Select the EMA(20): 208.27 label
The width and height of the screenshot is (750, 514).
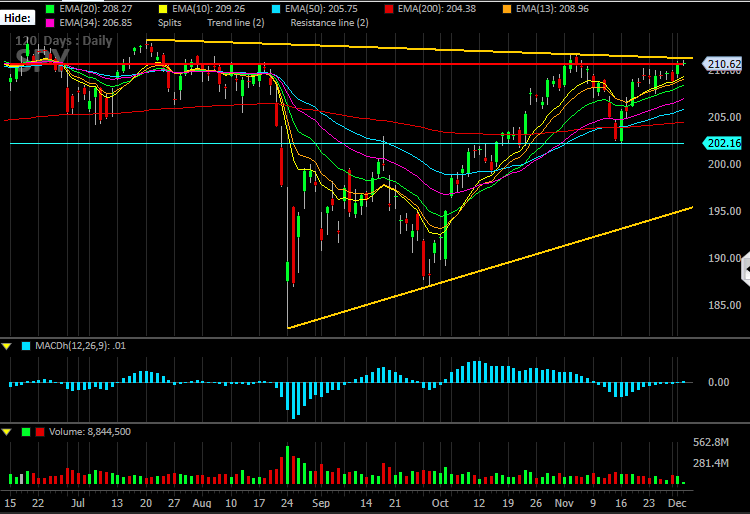(x=96, y=9)
